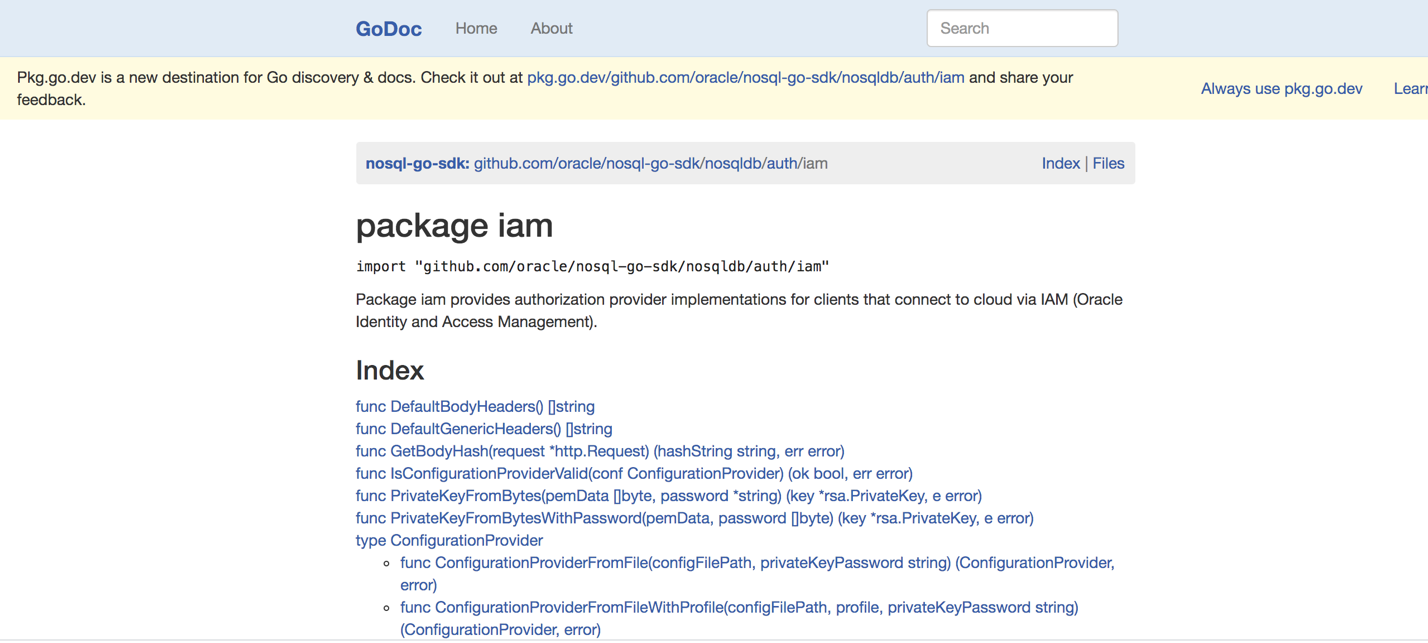Open func PrivateKeyFromBytes index entry
This screenshot has width=1428, height=643.
coord(668,496)
